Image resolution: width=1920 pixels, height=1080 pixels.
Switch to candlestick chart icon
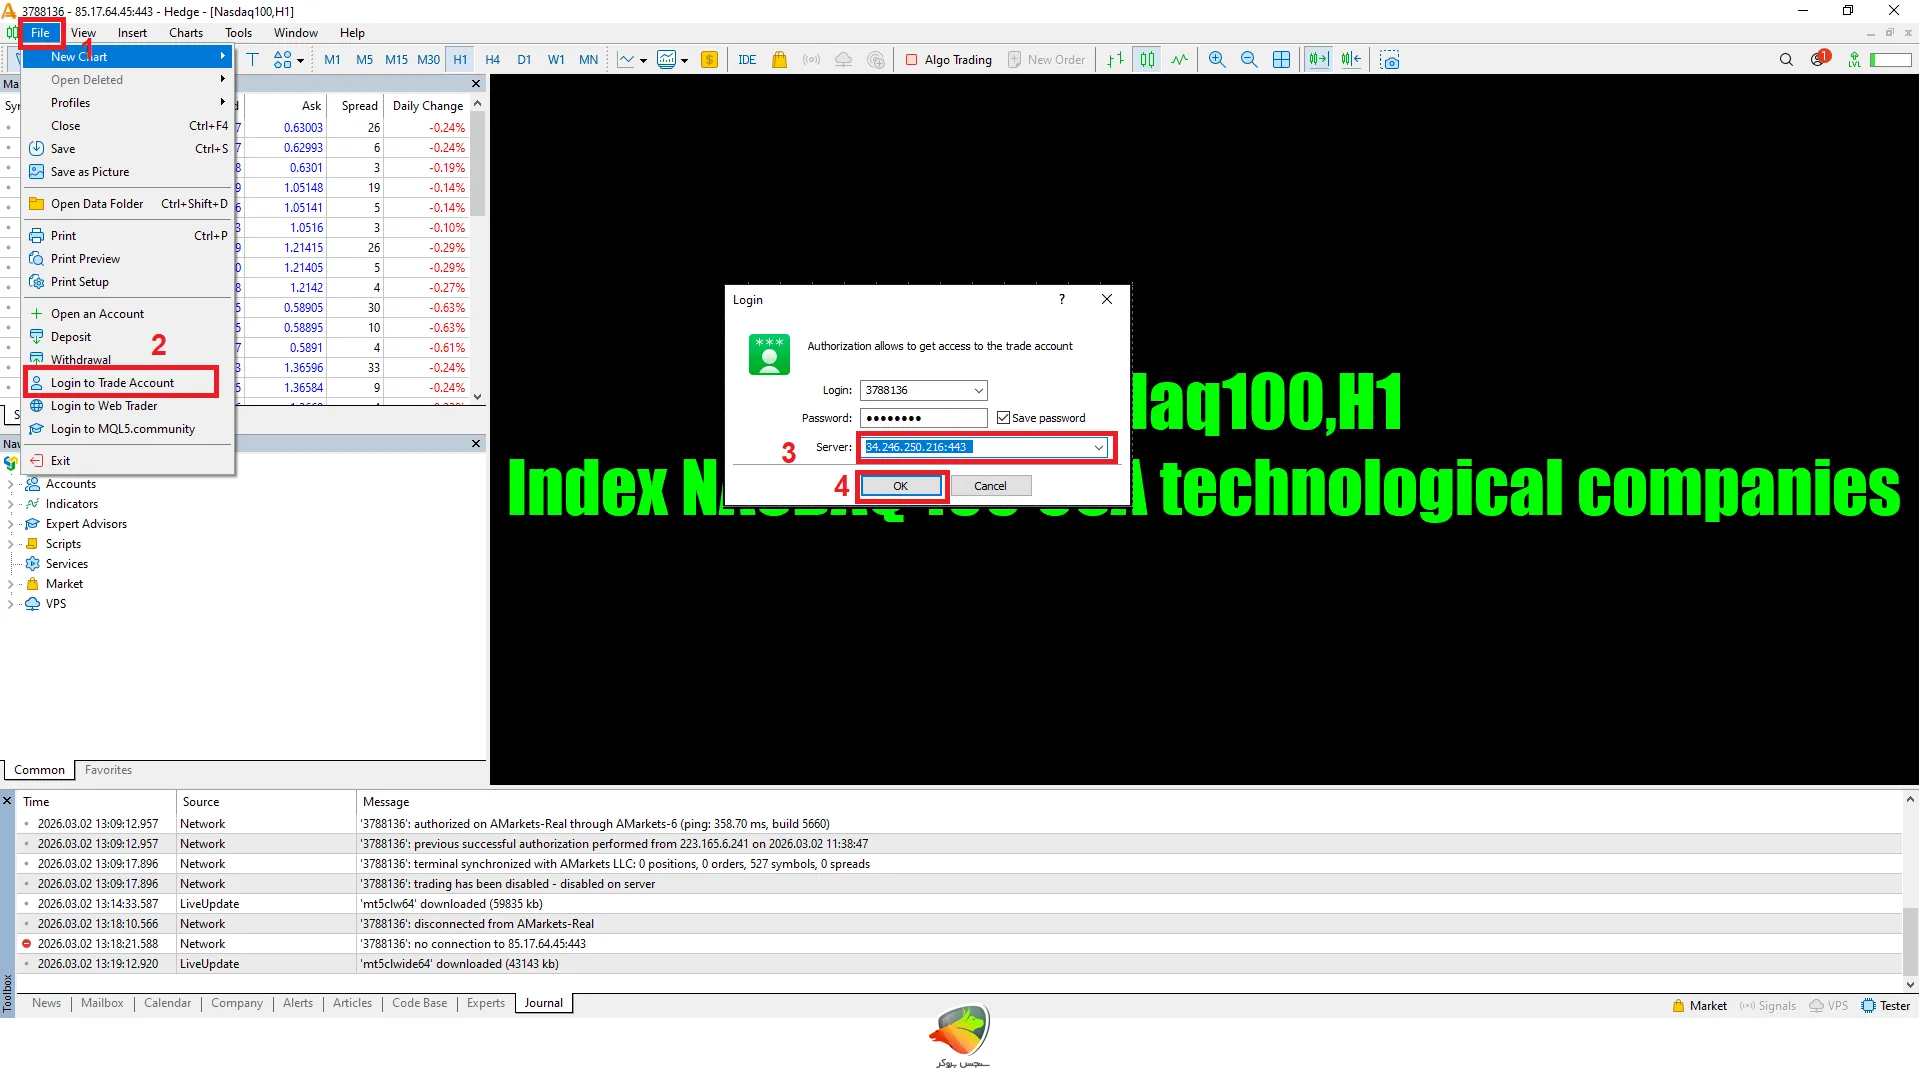click(x=1147, y=60)
